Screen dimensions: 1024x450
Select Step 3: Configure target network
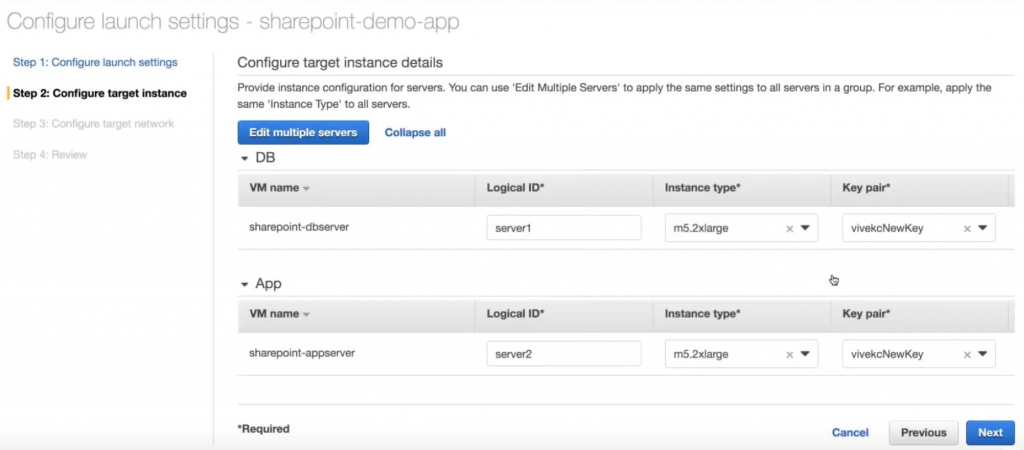[x=93, y=123]
